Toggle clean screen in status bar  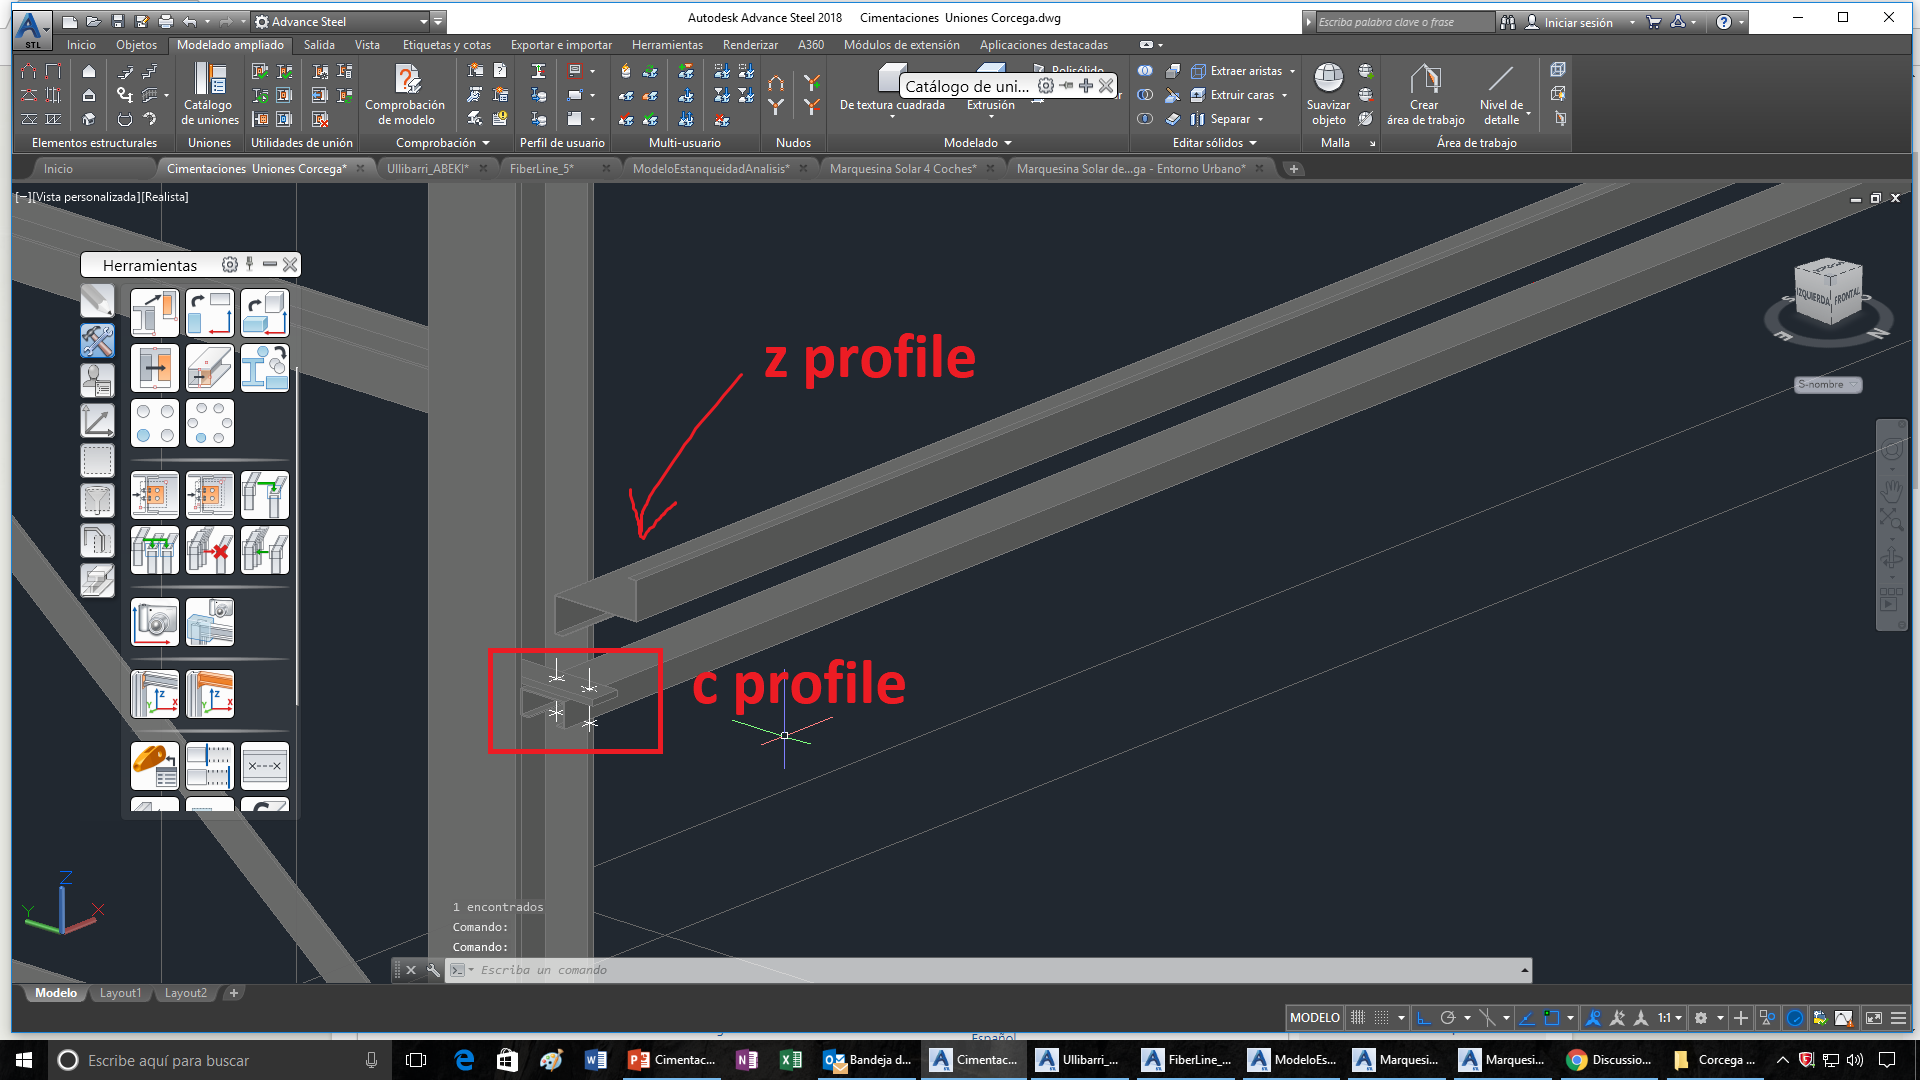click(1873, 1018)
